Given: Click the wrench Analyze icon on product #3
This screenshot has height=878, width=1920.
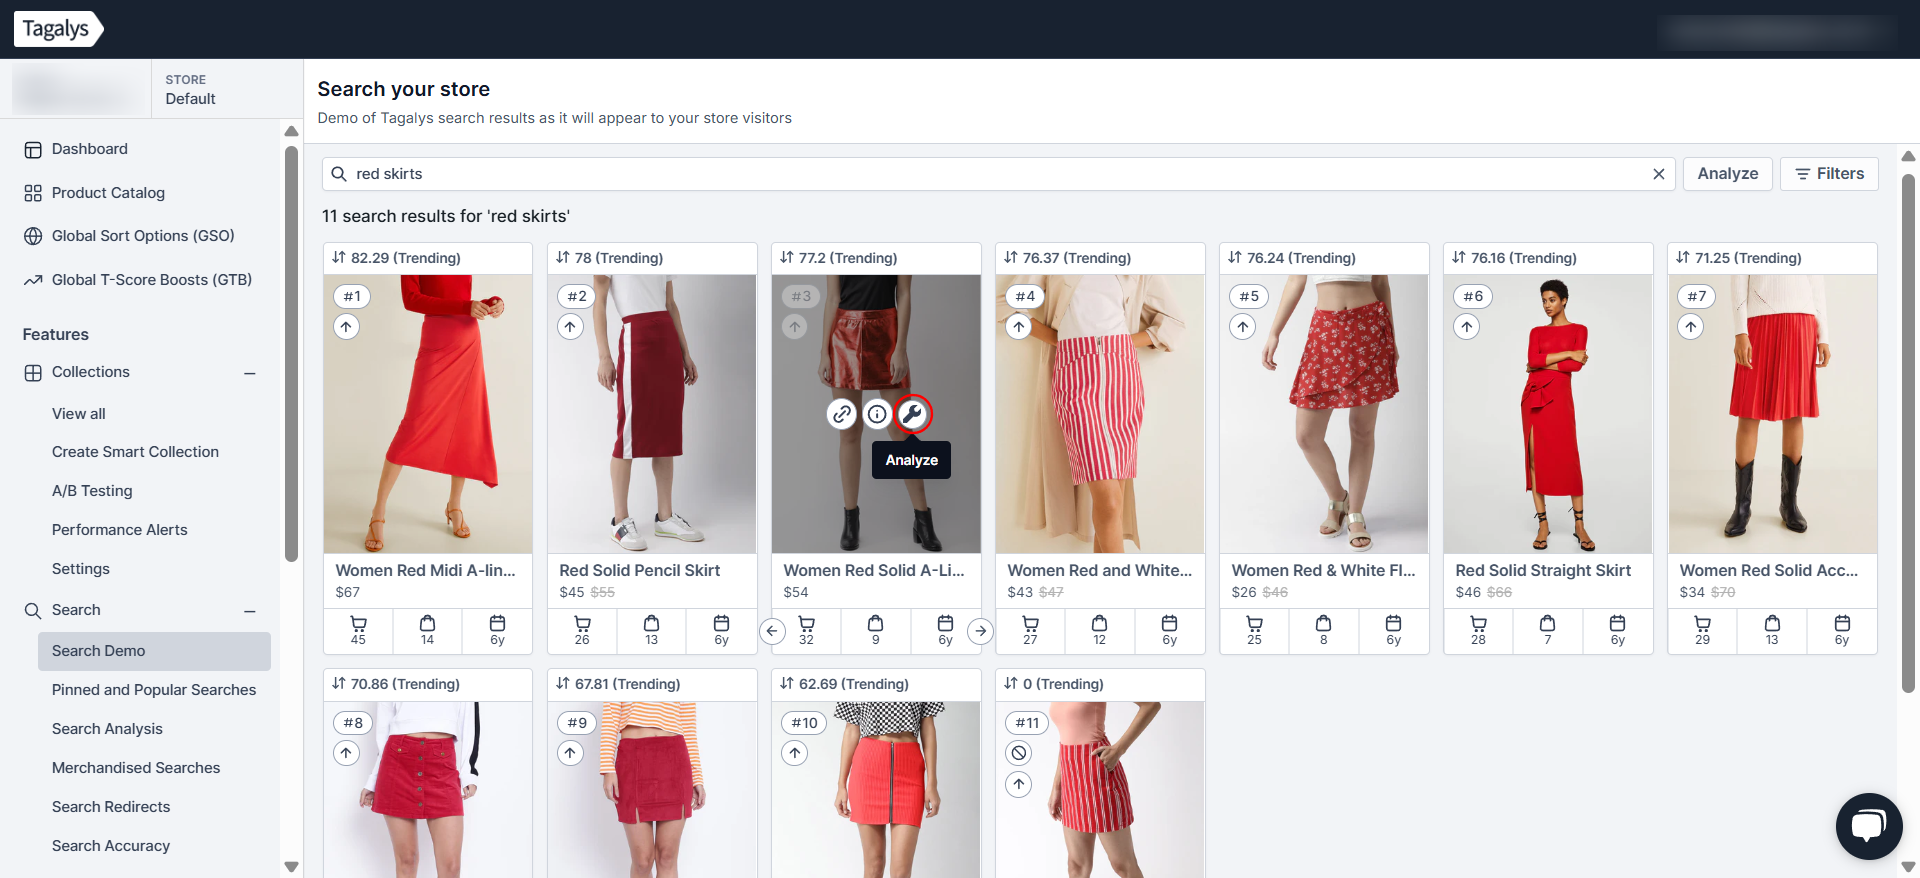Looking at the screenshot, I should click(x=912, y=414).
